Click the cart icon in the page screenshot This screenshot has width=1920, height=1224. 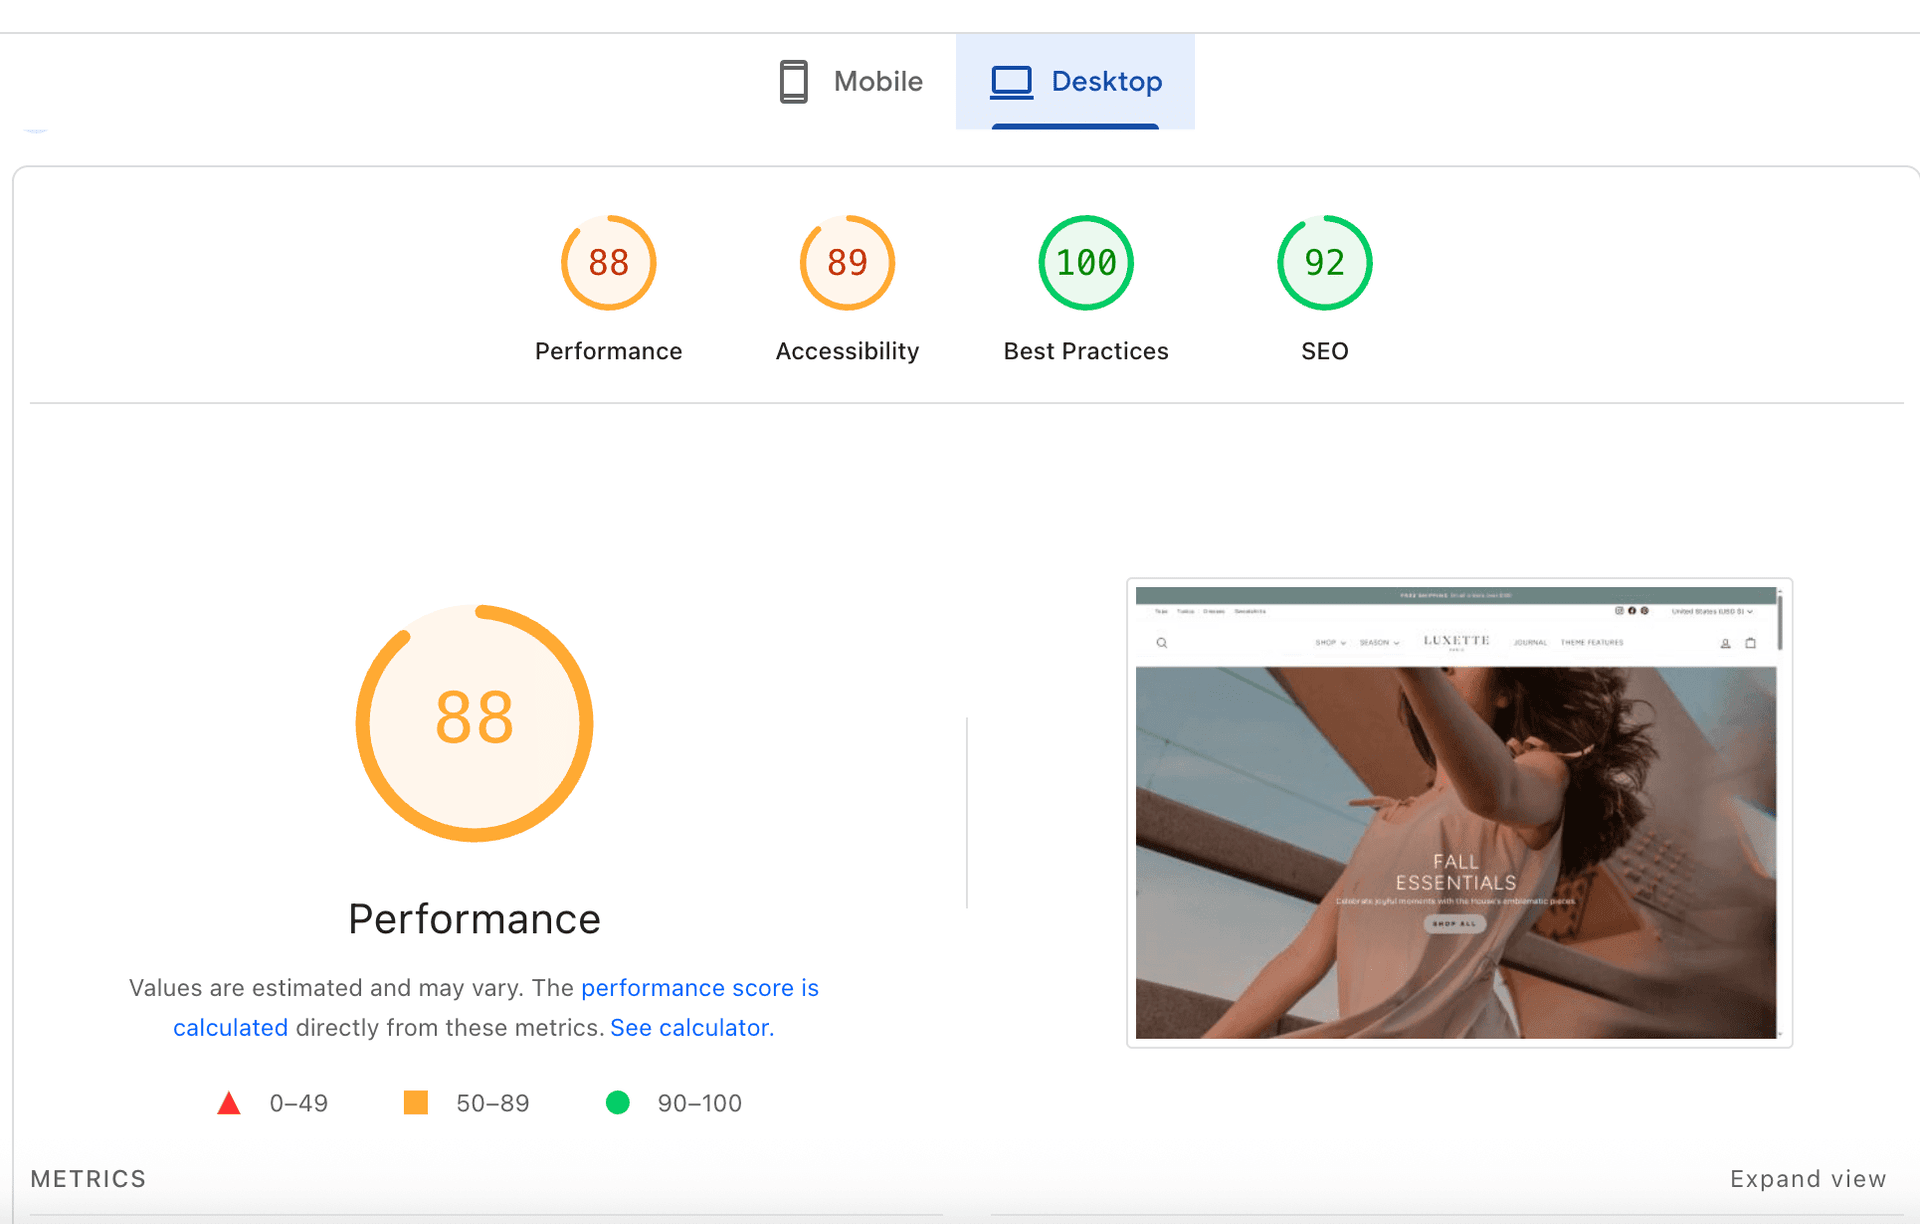coord(1751,643)
